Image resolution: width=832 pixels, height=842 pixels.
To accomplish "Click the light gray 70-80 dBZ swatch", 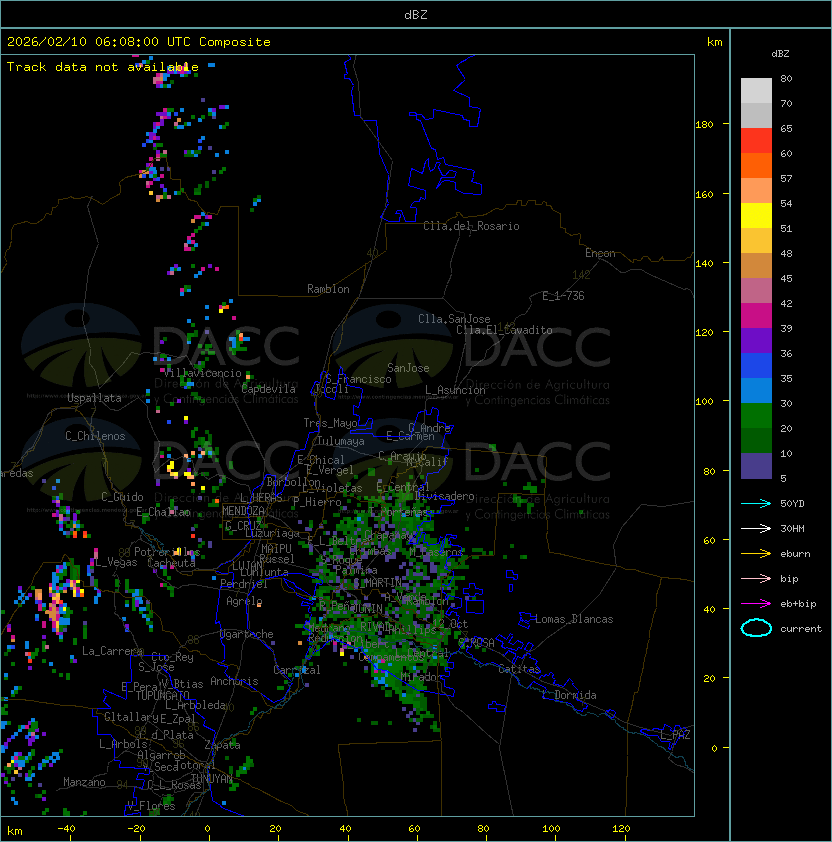I will click(x=756, y=90).
